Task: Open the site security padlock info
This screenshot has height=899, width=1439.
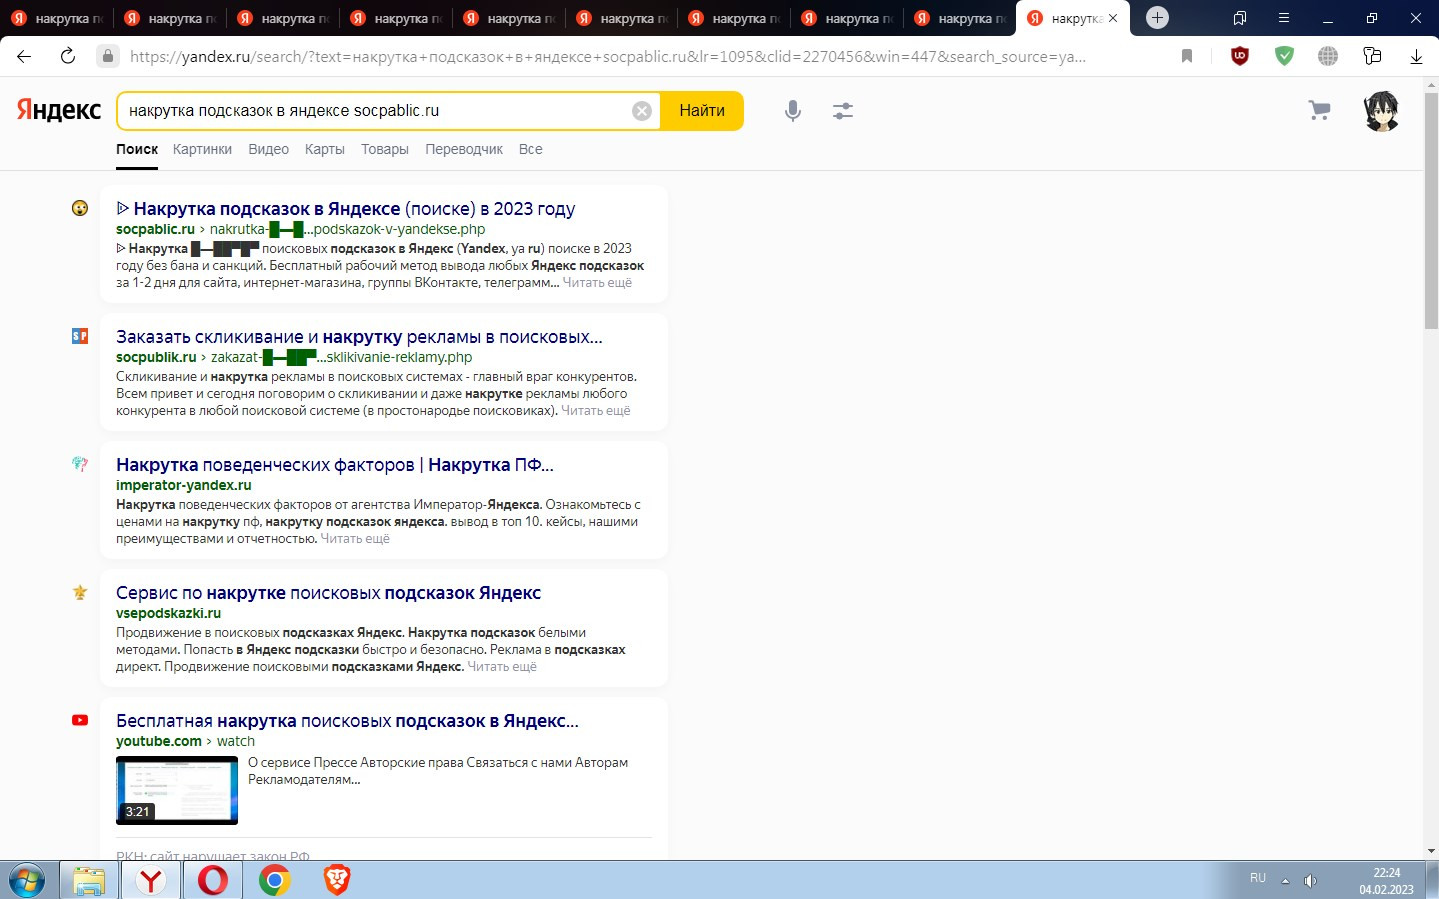Action: [x=108, y=56]
